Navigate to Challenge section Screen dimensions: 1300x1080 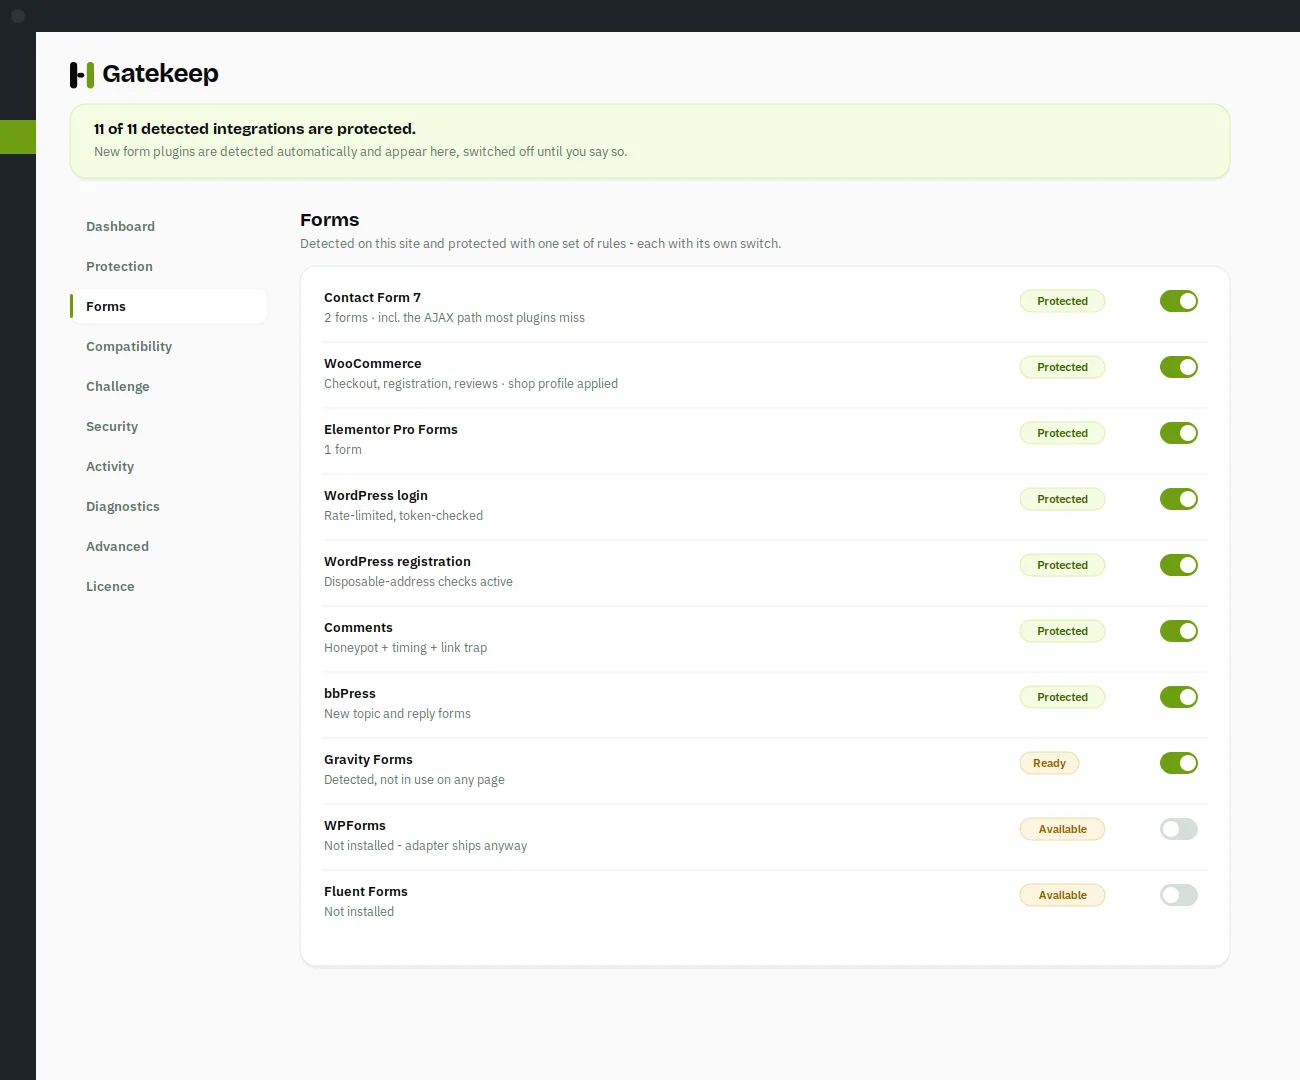(x=168, y=386)
